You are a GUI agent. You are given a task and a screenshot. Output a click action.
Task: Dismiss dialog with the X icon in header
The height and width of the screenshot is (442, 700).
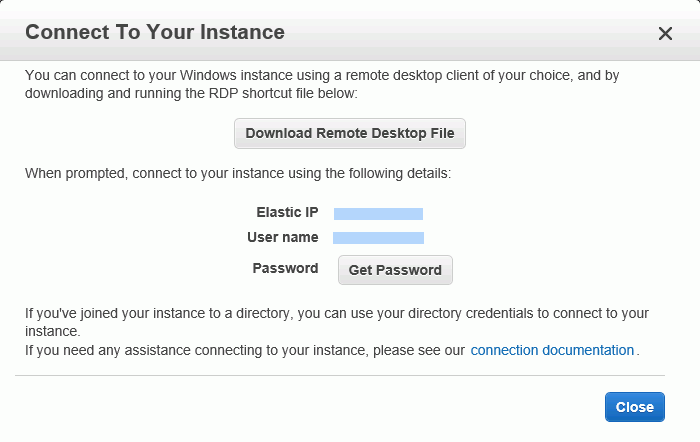coord(665,33)
